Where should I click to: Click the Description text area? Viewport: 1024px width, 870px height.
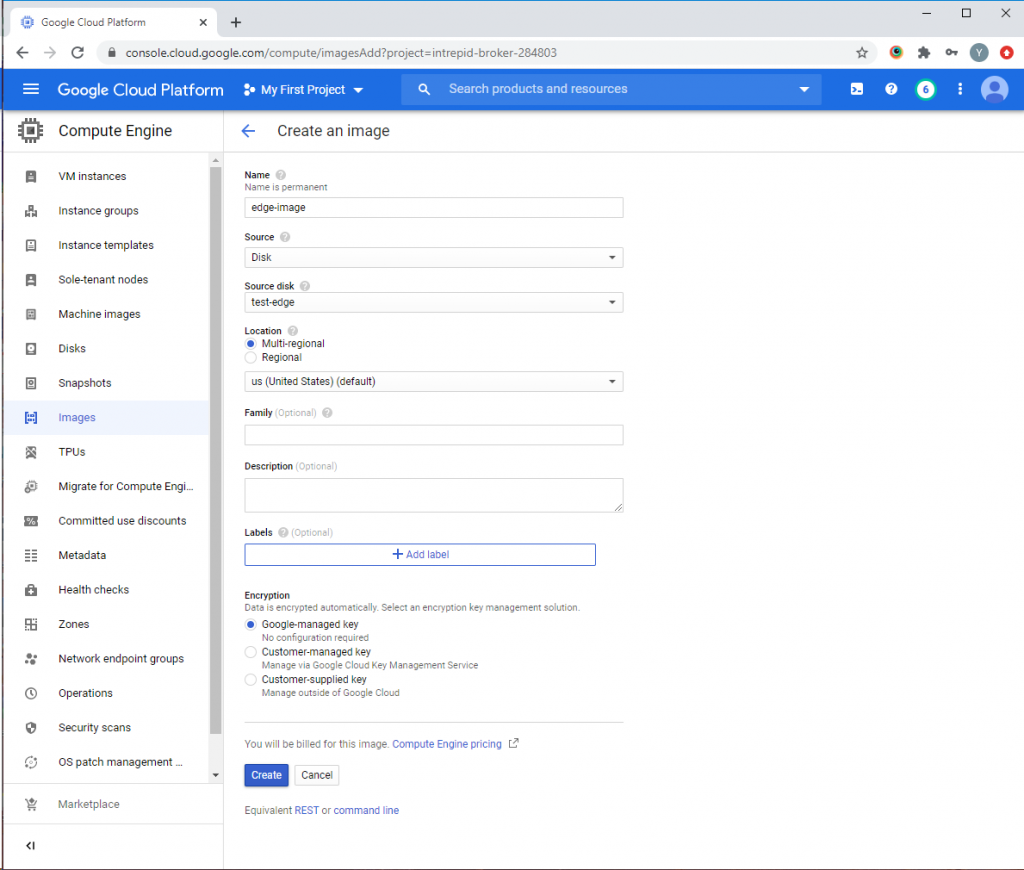coord(434,495)
